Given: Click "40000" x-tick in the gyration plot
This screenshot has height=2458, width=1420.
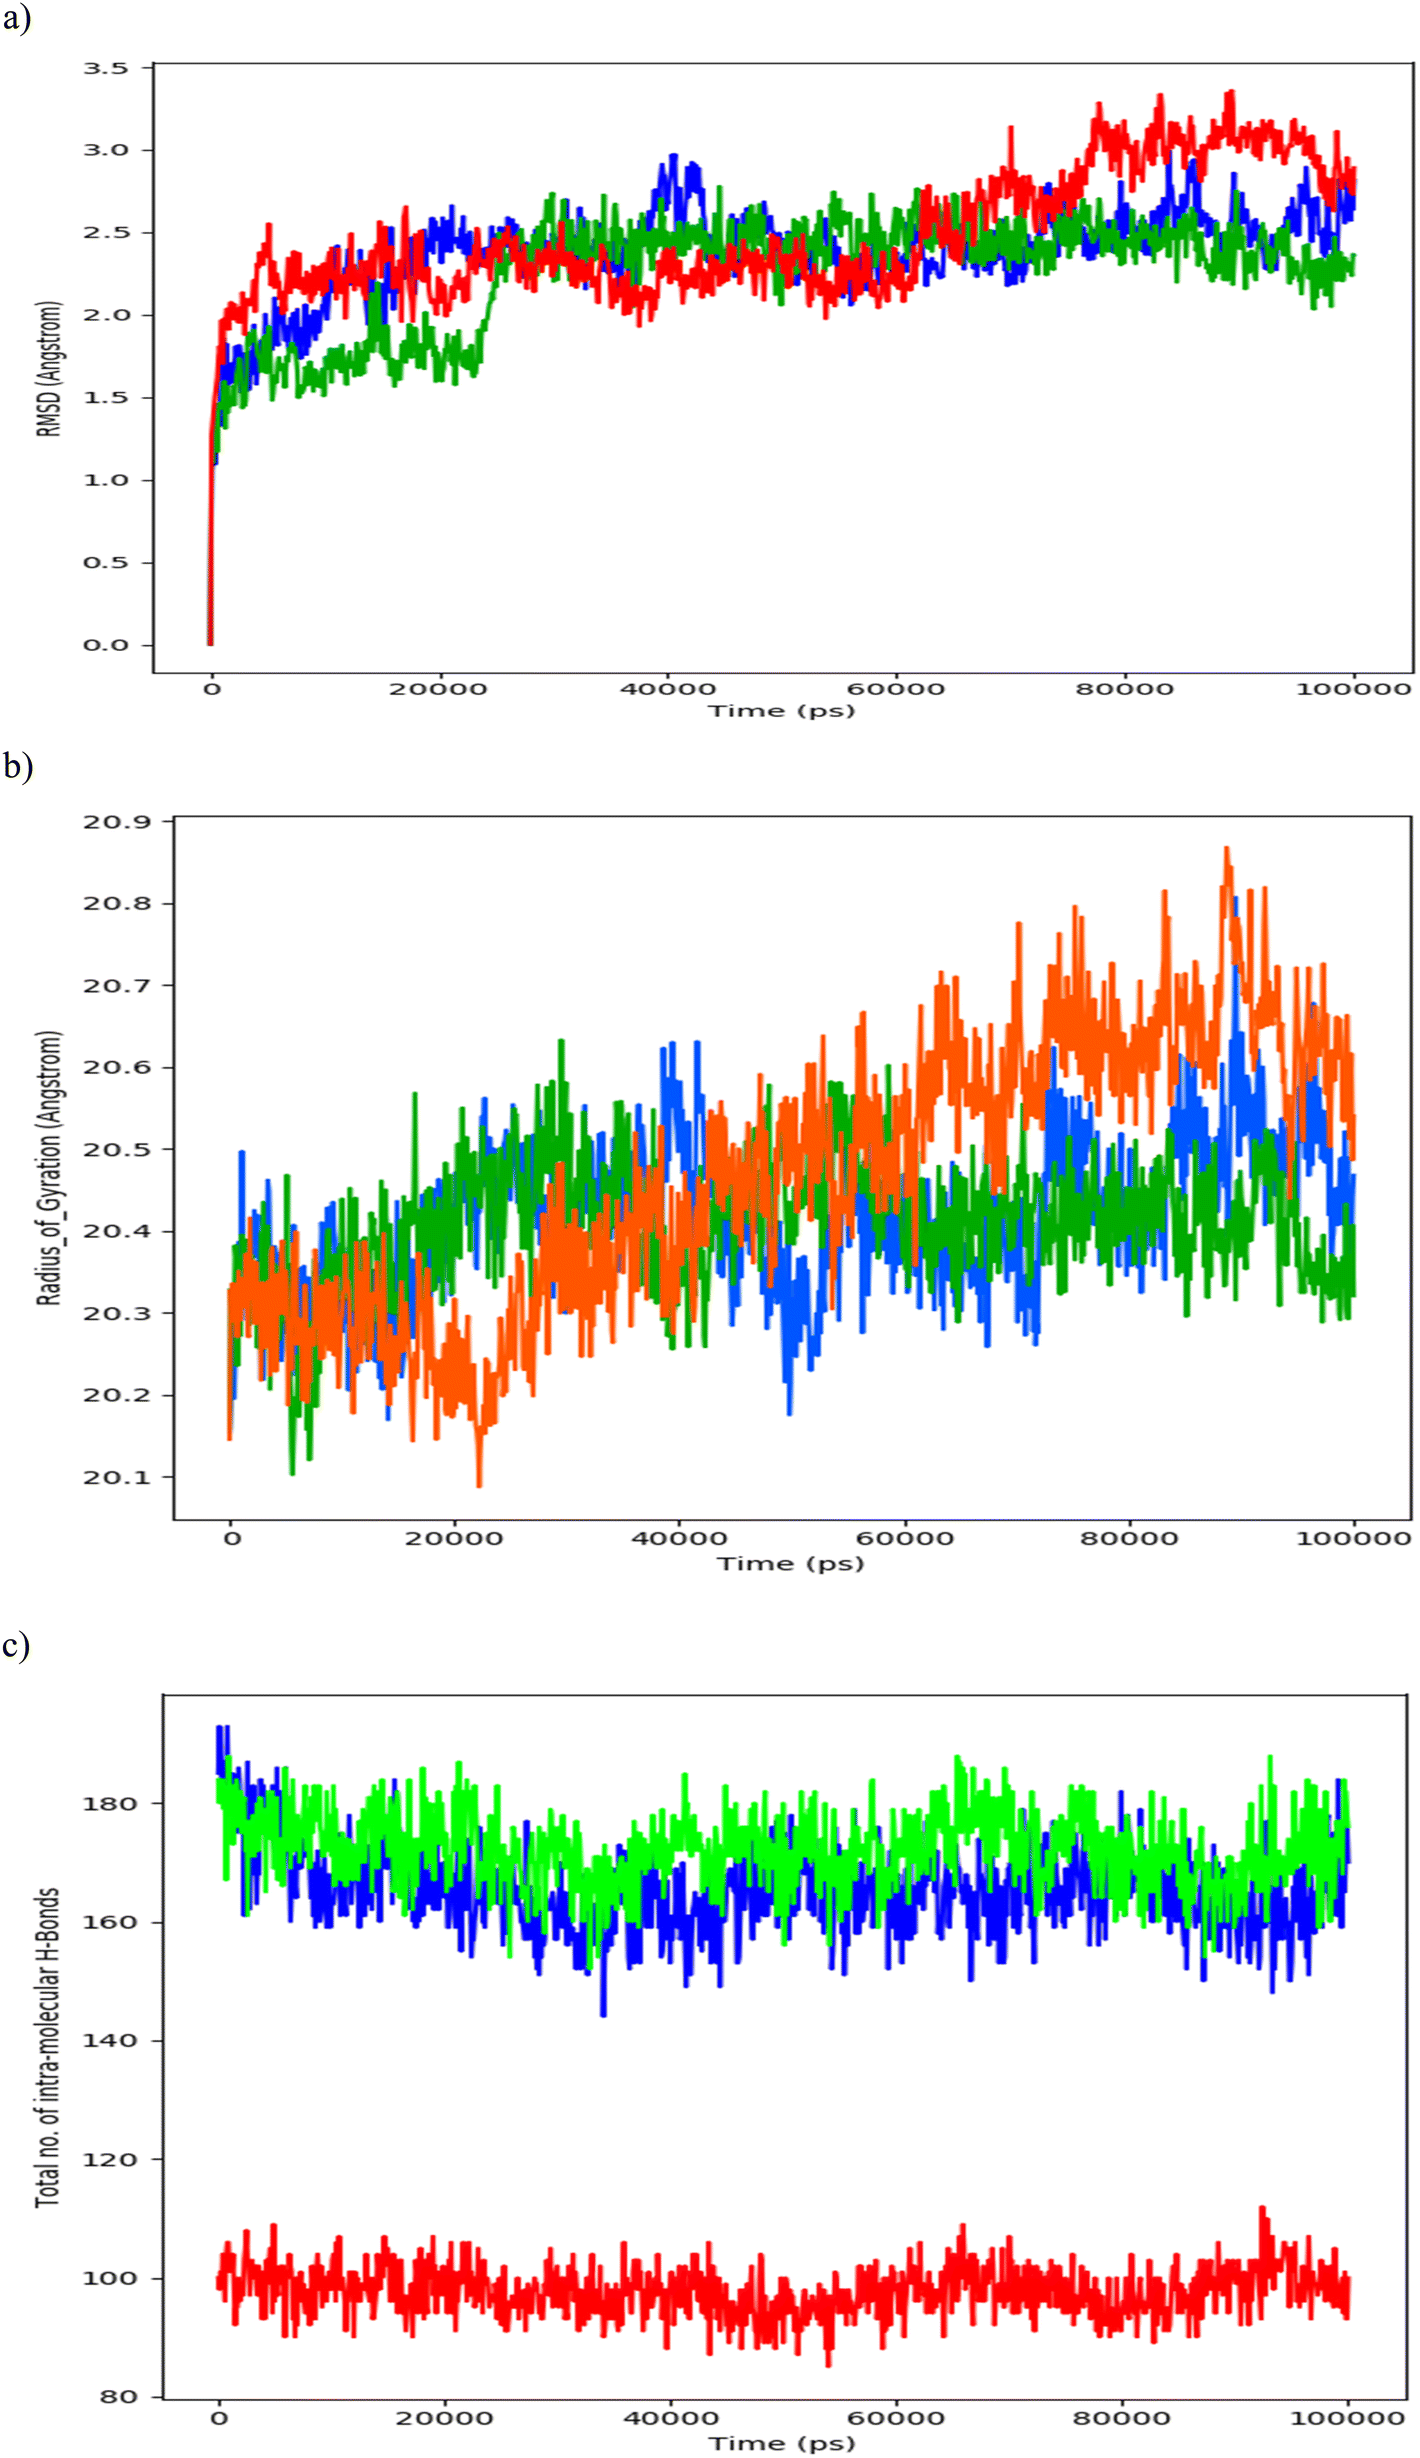Looking at the screenshot, I should point(679,1539).
